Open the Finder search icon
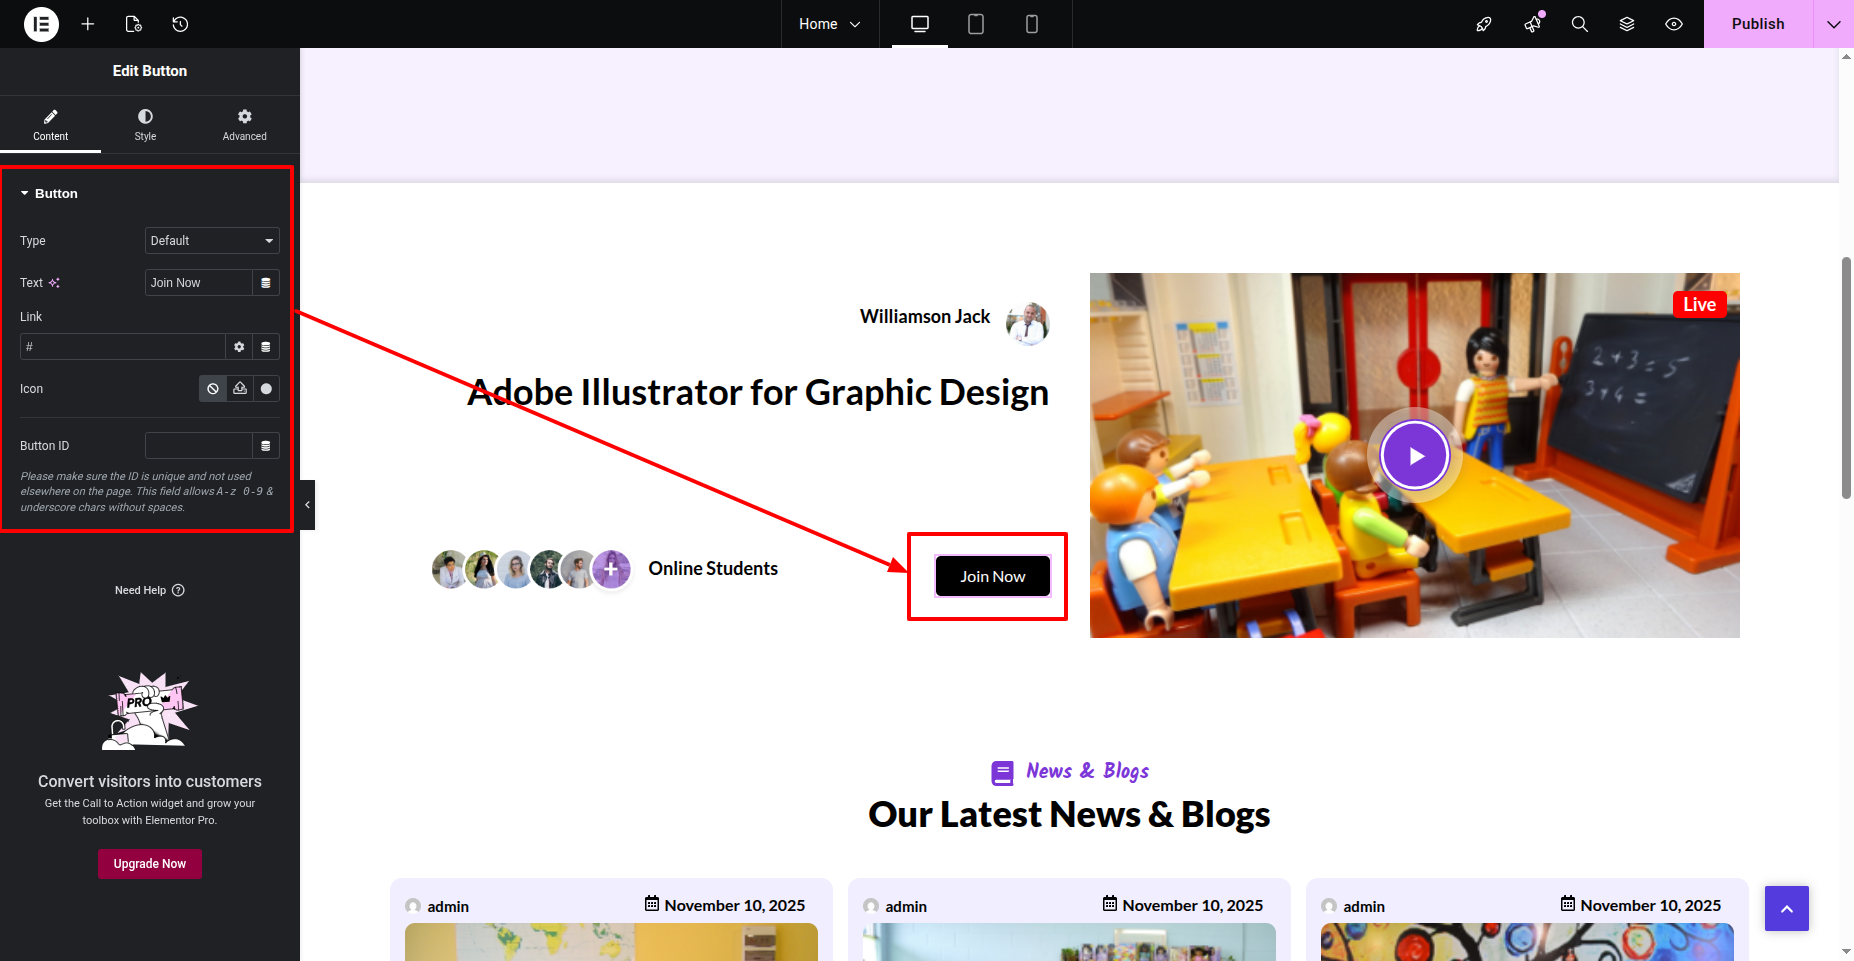 coord(1580,24)
